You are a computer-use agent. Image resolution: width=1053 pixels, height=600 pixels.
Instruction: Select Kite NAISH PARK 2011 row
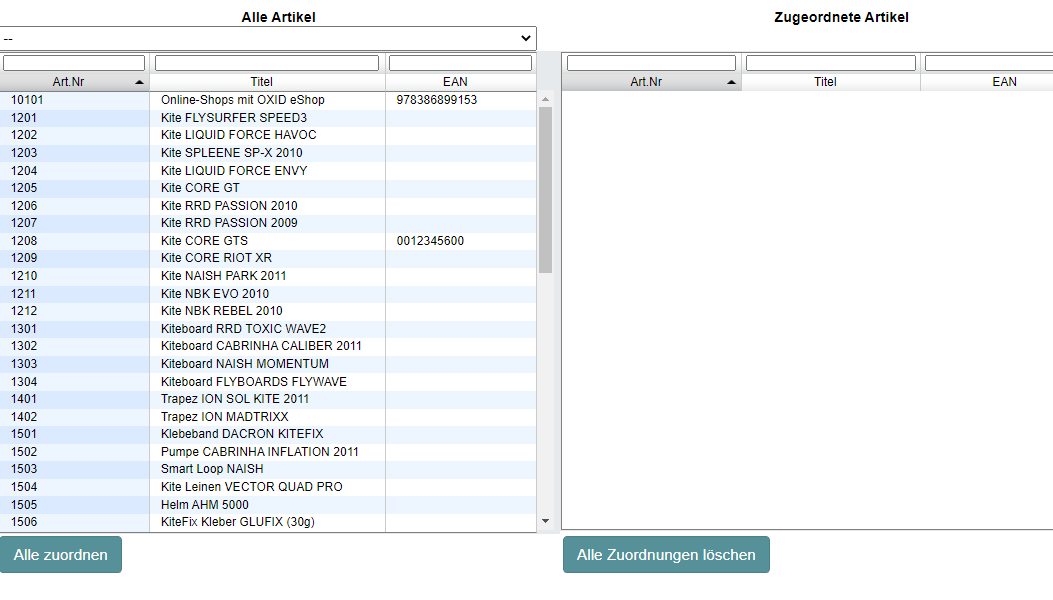pos(268,276)
